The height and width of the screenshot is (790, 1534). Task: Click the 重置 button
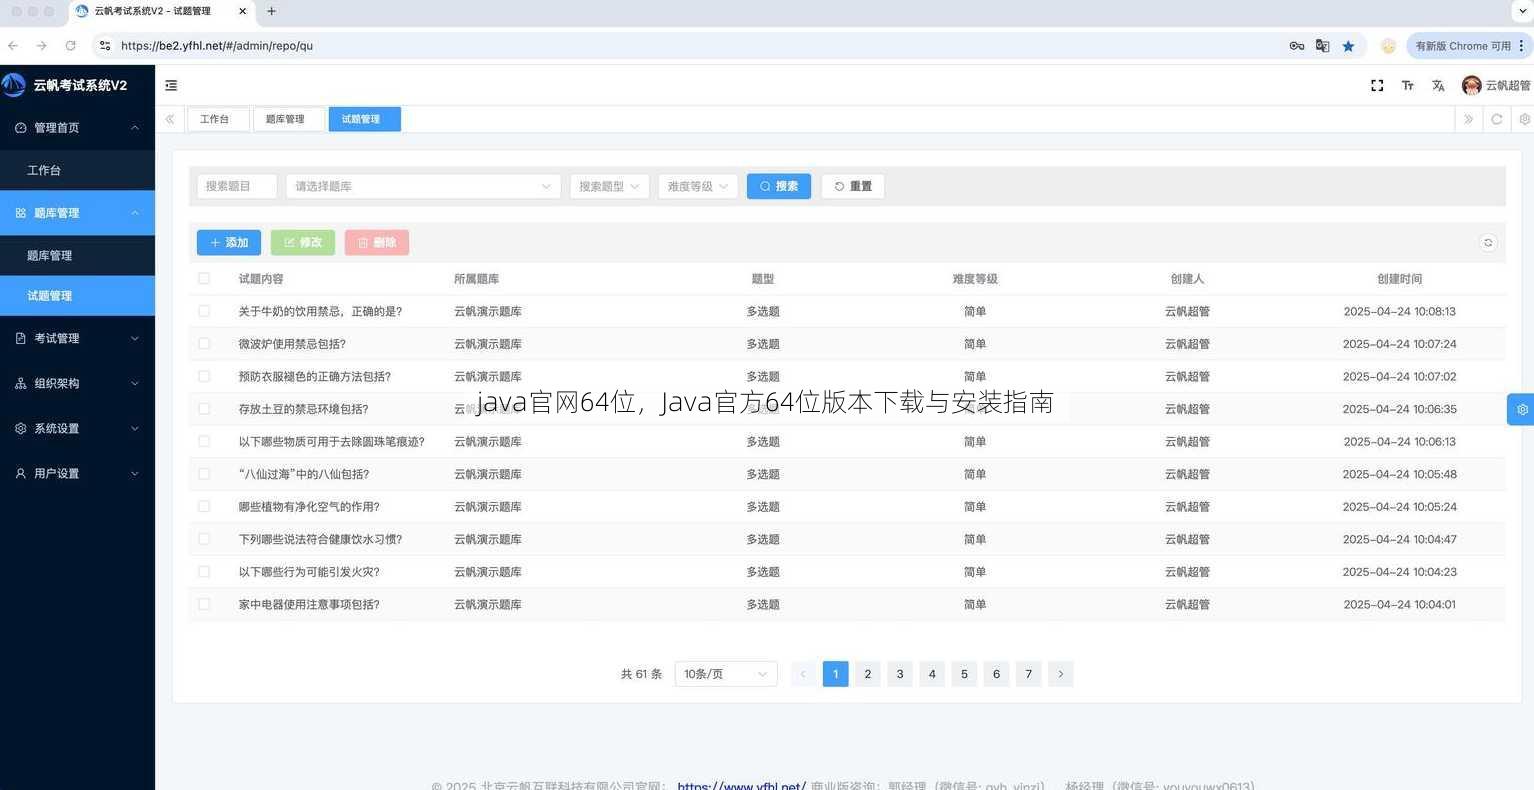853,186
